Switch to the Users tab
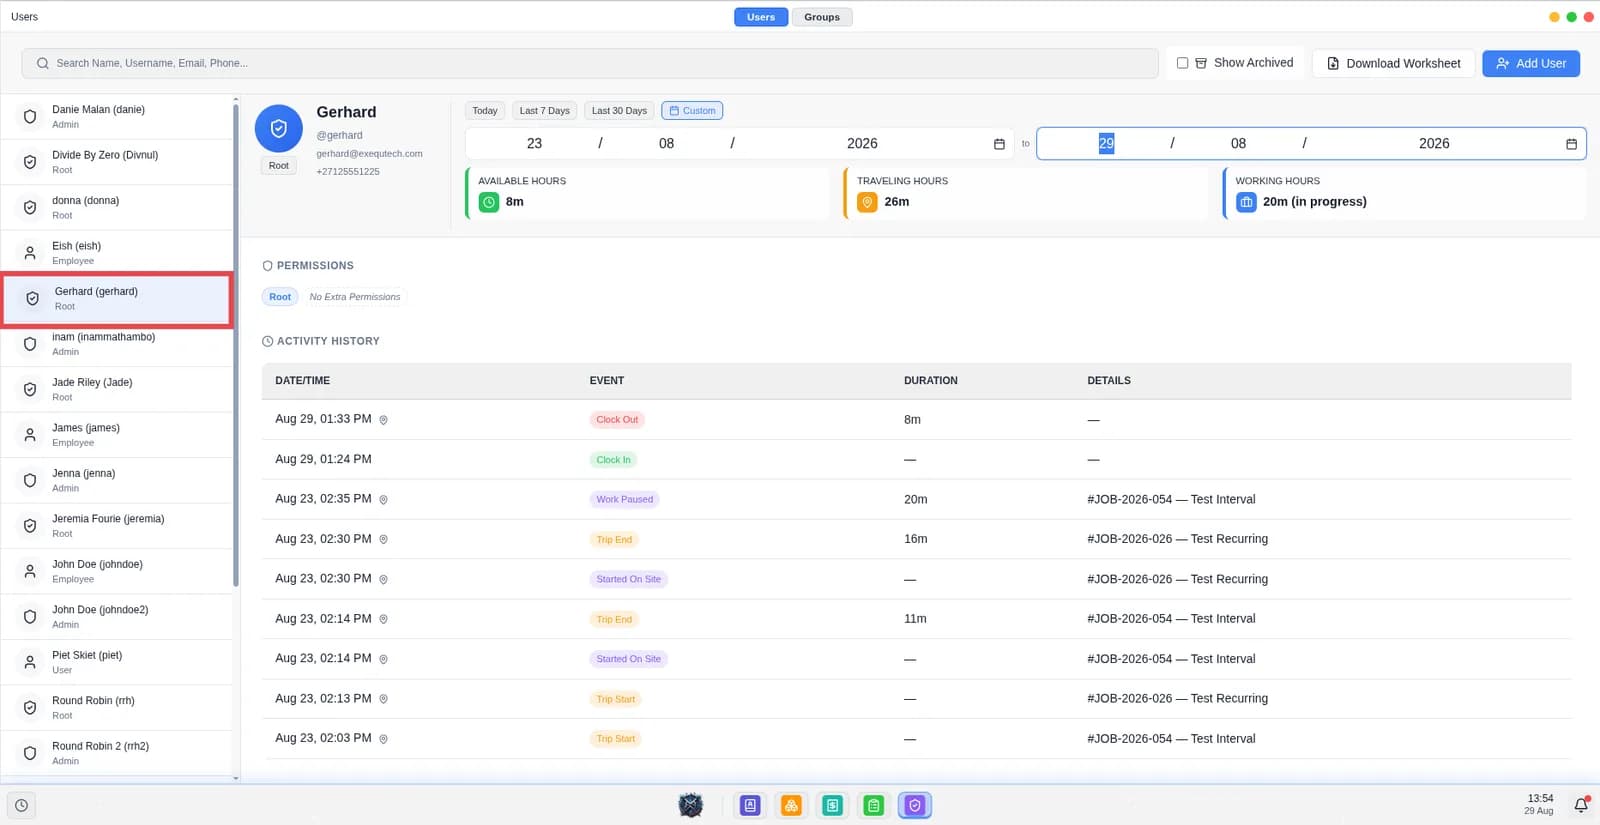 tap(761, 17)
